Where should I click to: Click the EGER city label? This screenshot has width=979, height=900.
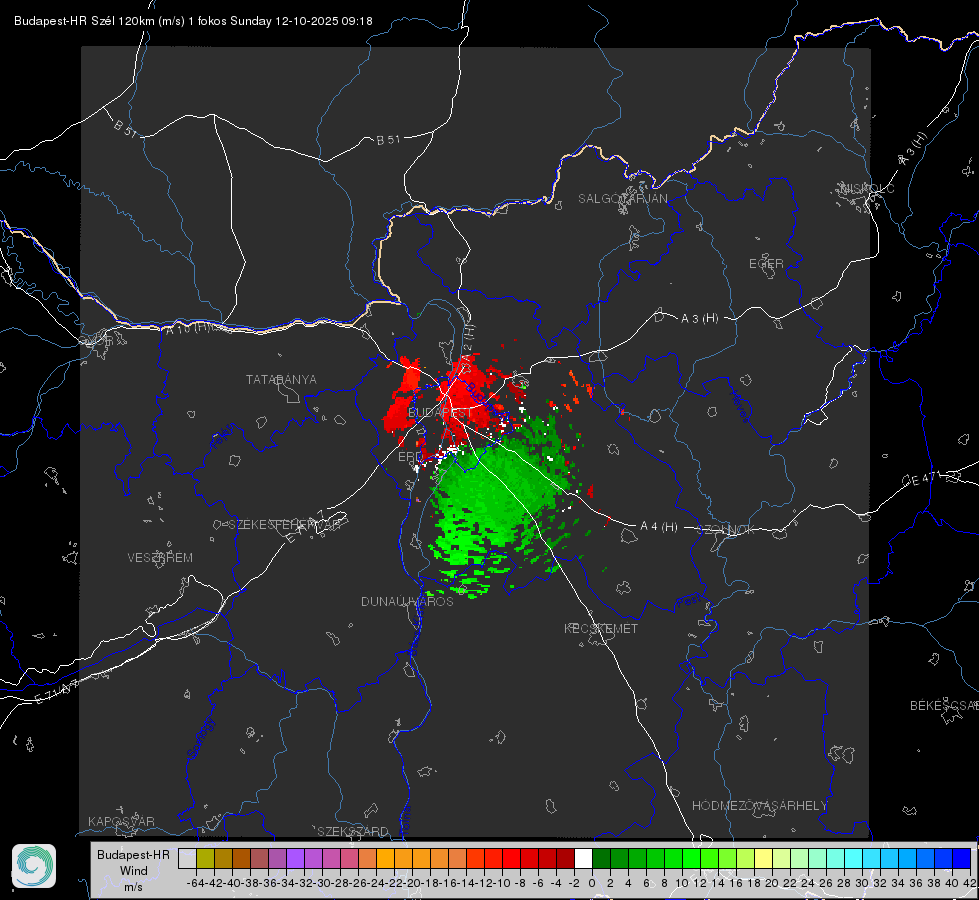tap(766, 264)
